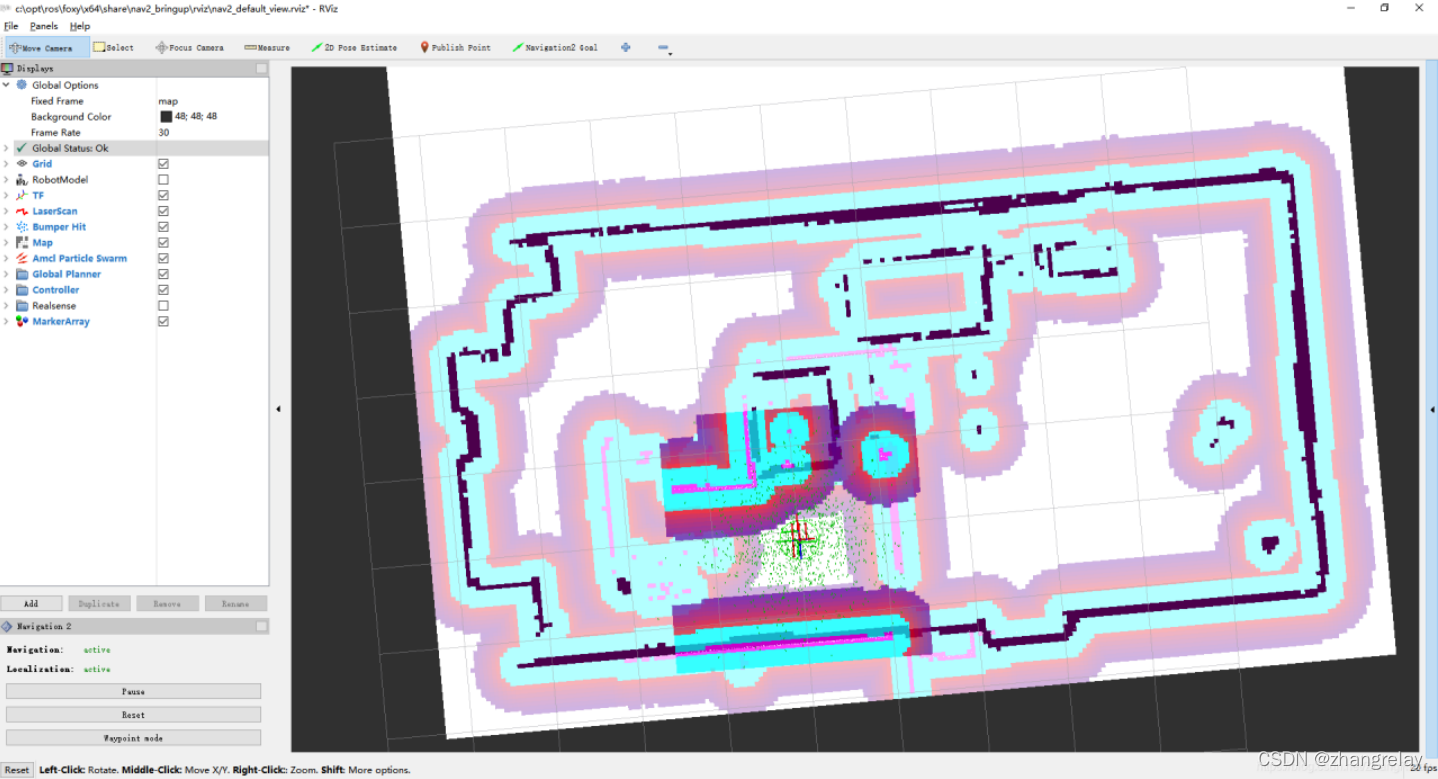Disable the Controller group checkbox
This screenshot has height=779, width=1438.
tap(163, 290)
